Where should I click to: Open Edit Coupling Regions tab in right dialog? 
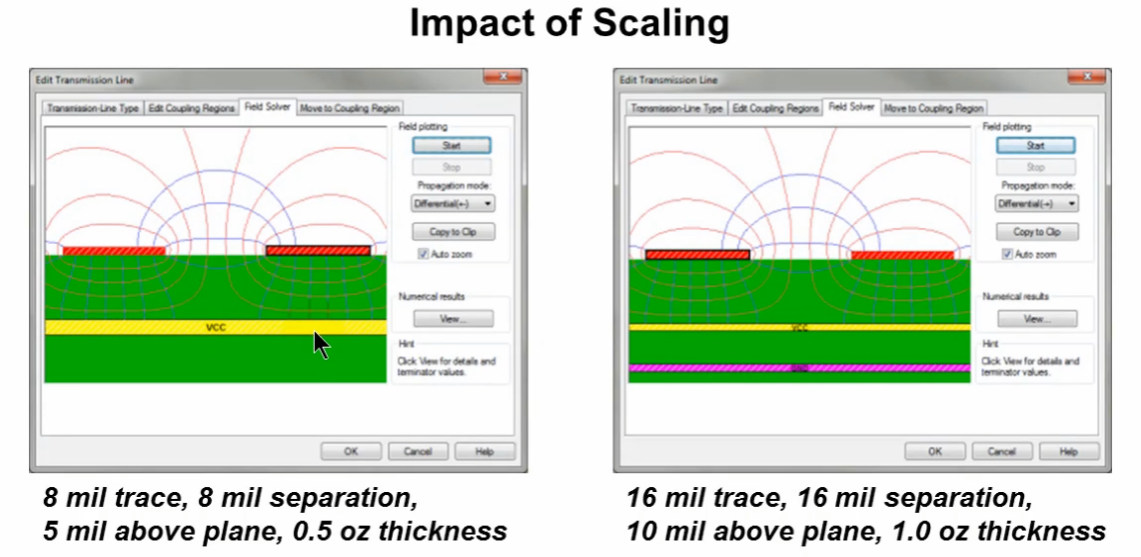[775, 108]
